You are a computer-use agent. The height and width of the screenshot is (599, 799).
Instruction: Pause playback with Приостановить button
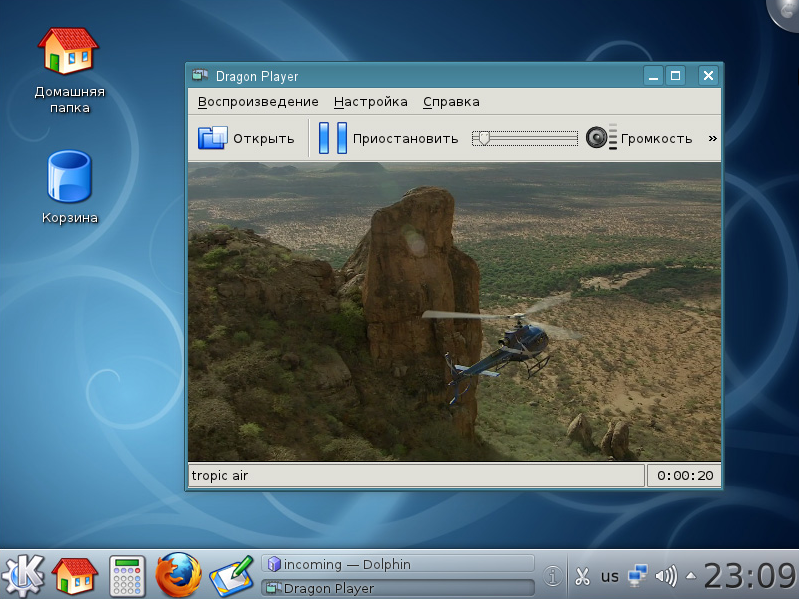[x=388, y=138]
